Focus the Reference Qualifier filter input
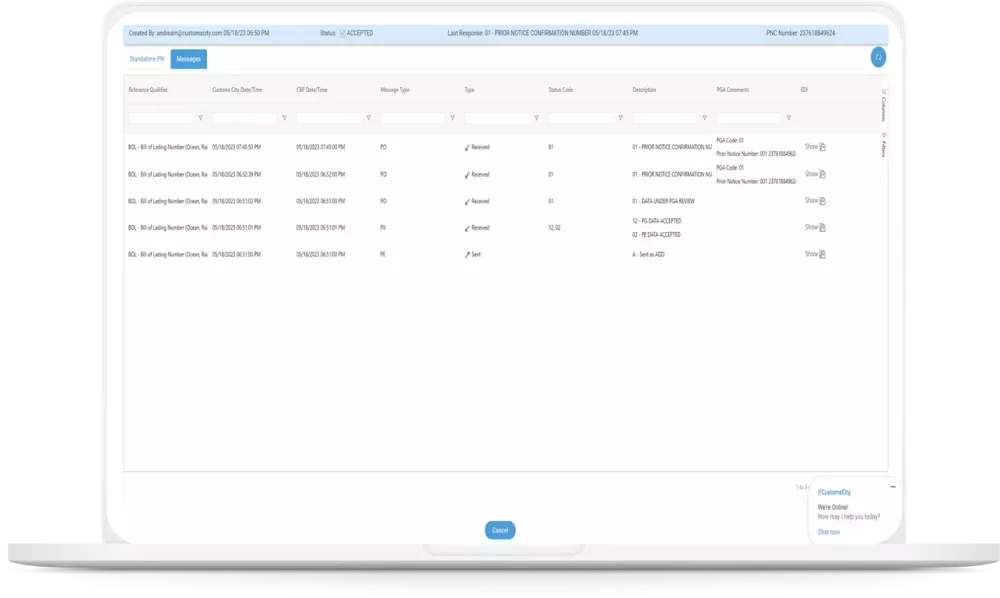Image resolution: width=1000 pixels, height=598 pixels. click(x=161, y=118)
